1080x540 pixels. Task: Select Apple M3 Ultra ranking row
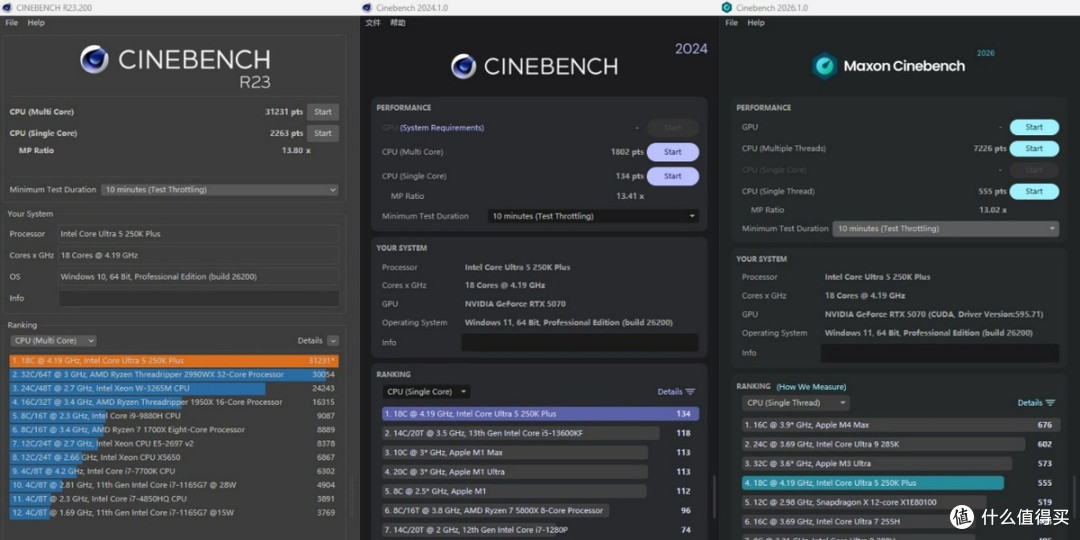click(900, 464)
